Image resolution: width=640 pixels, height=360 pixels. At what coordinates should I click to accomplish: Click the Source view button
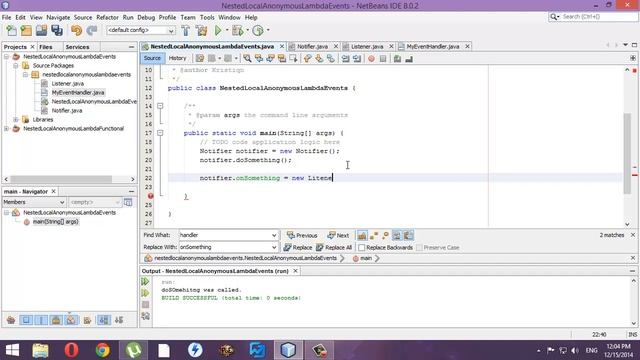[152, 58]
